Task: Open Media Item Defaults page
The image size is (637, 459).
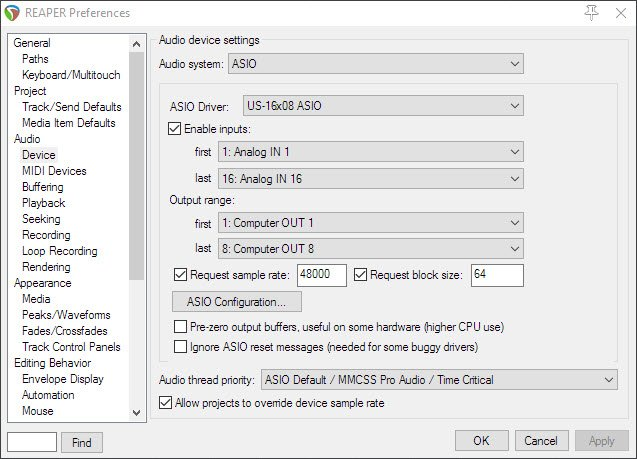Action: point(69,123)
